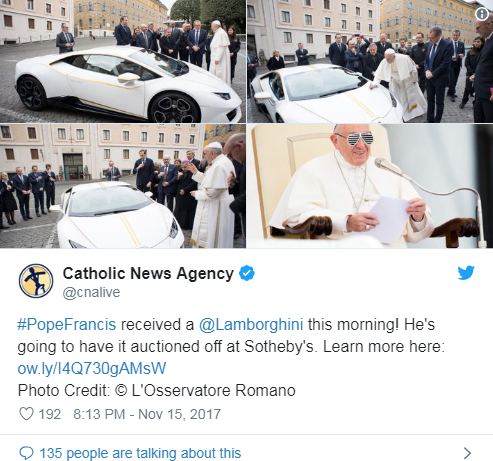This screenshot has height=461, width=493.
Task: Click the Catholic News Agency name
Action: click(x=148, y=273)
